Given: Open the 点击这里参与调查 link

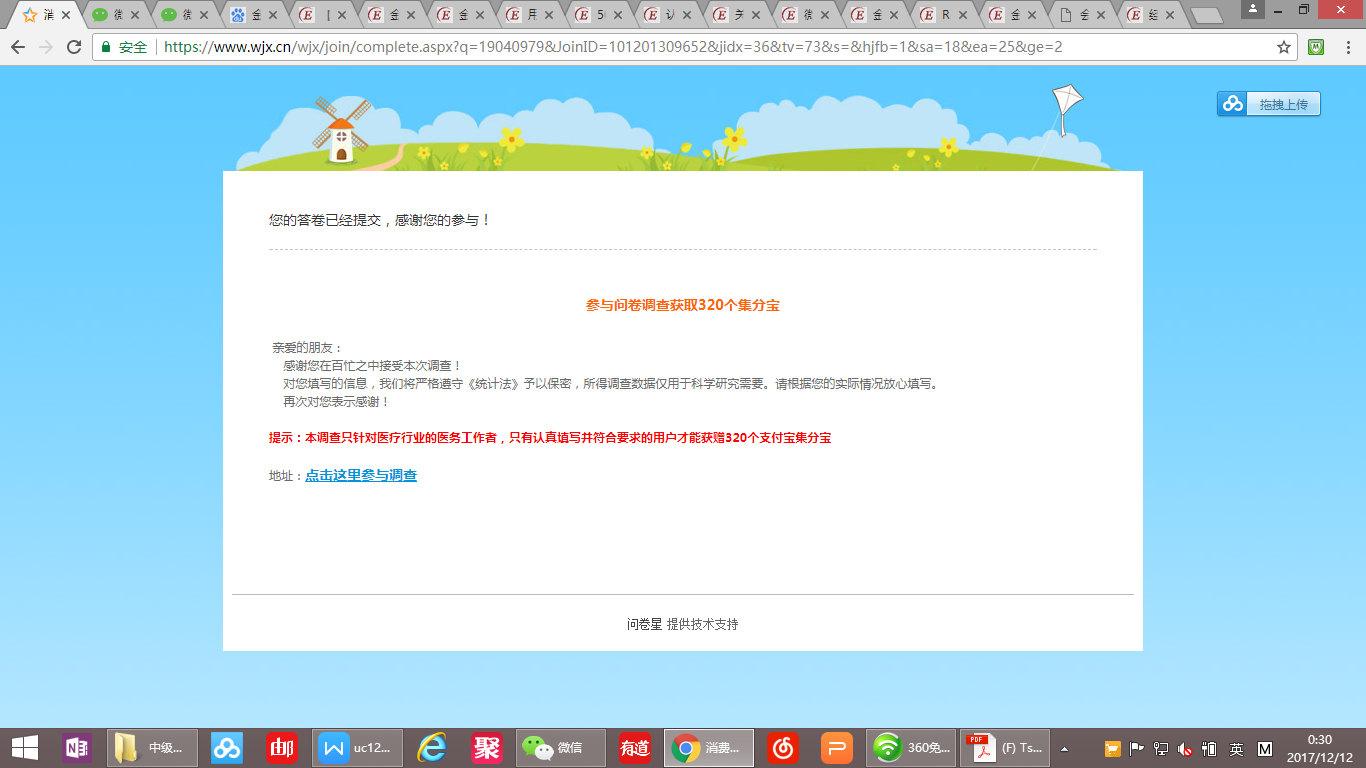Looking at the screenshot, I should 361,476.
